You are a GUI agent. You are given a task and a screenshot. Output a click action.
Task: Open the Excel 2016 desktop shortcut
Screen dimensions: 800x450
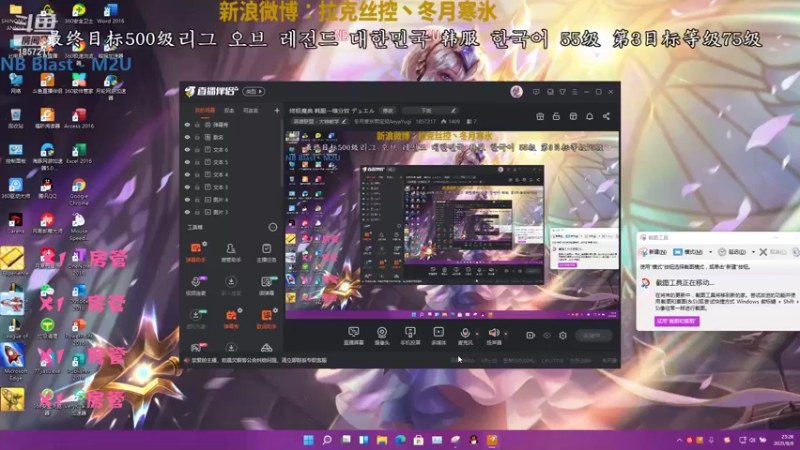pos(79,153)
